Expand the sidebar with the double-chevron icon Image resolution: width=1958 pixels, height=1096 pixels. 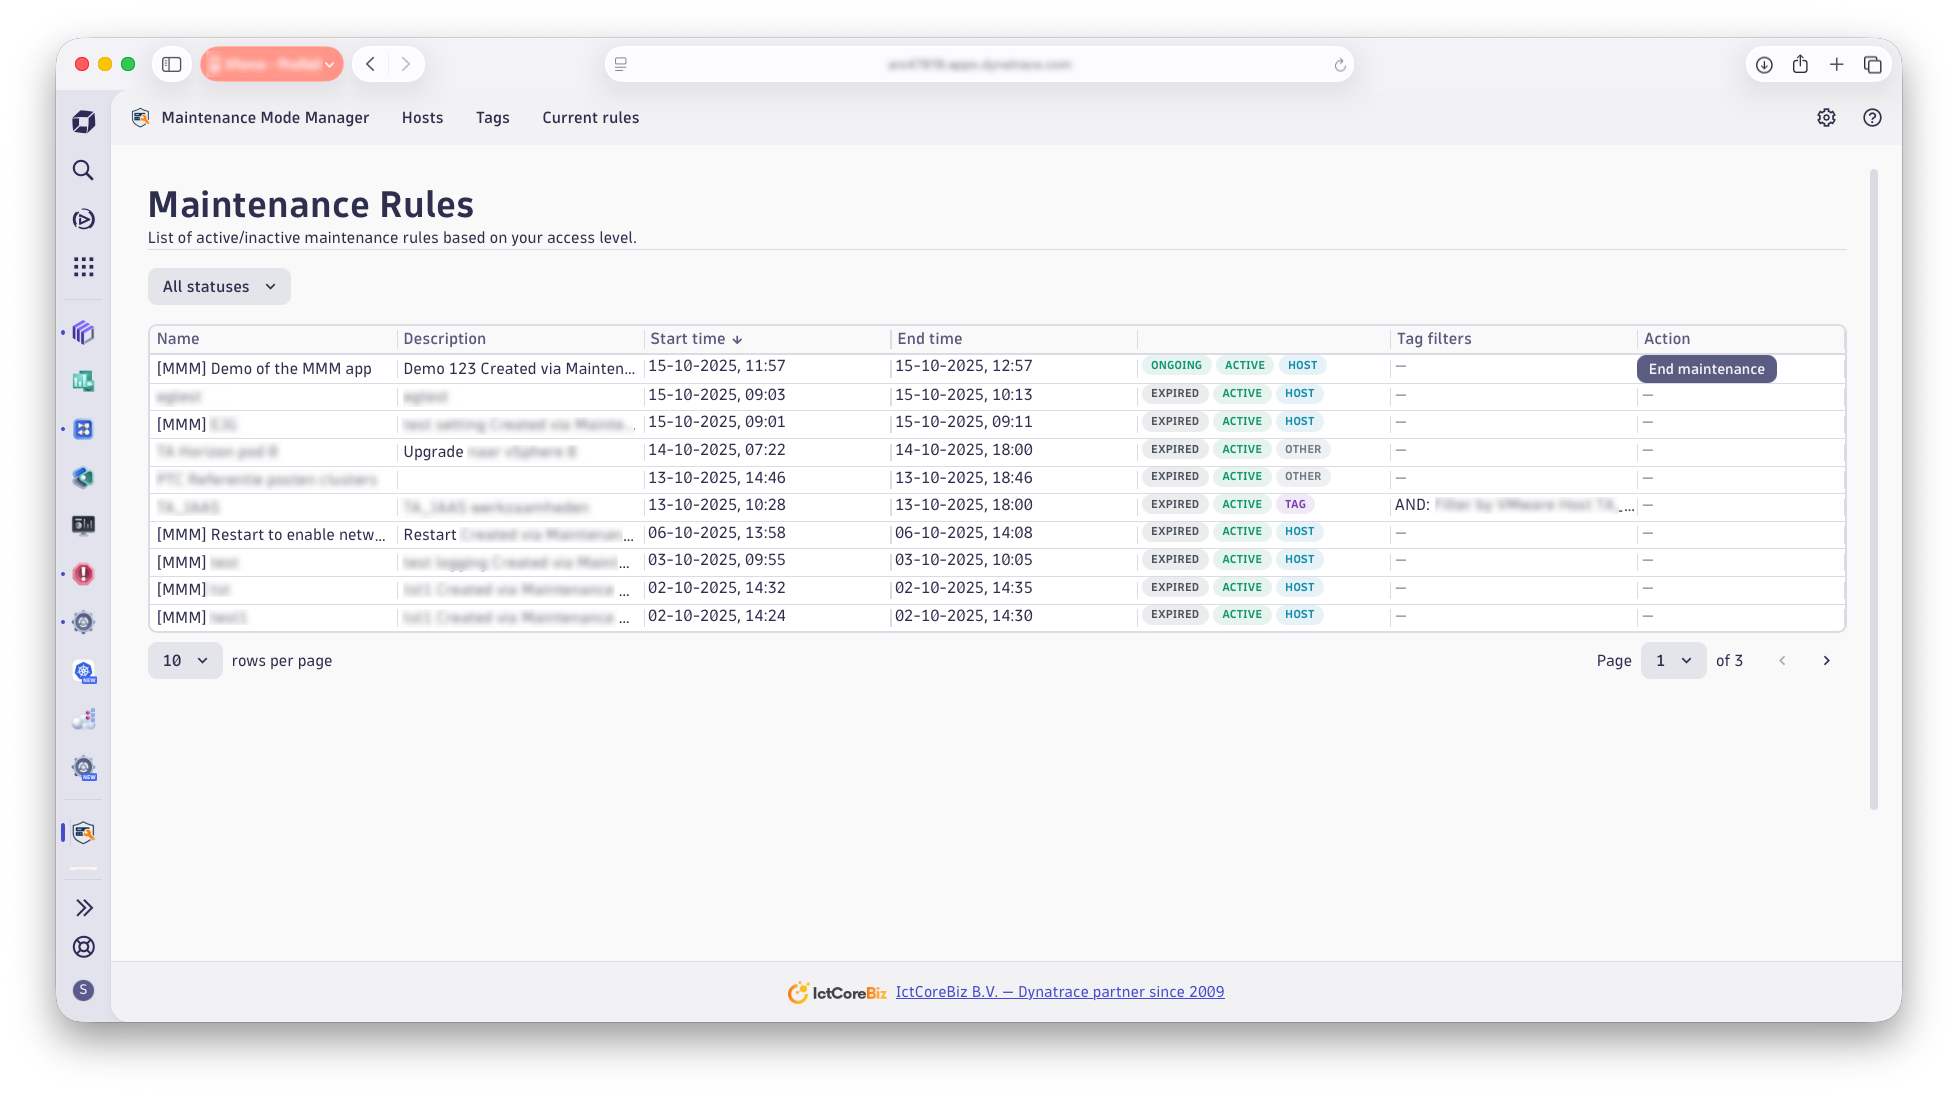pos(83,907)
